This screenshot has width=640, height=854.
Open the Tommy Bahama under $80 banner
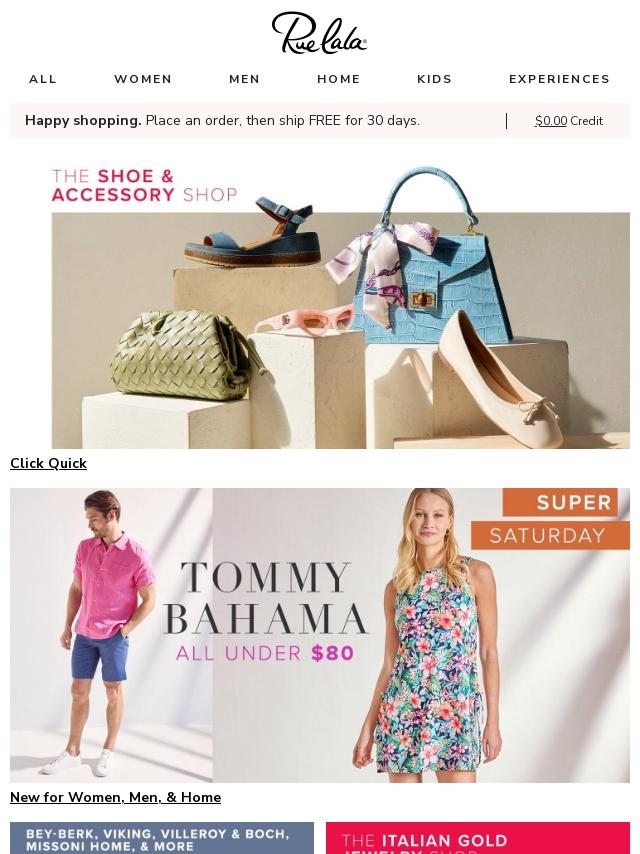tap(320, 635)
